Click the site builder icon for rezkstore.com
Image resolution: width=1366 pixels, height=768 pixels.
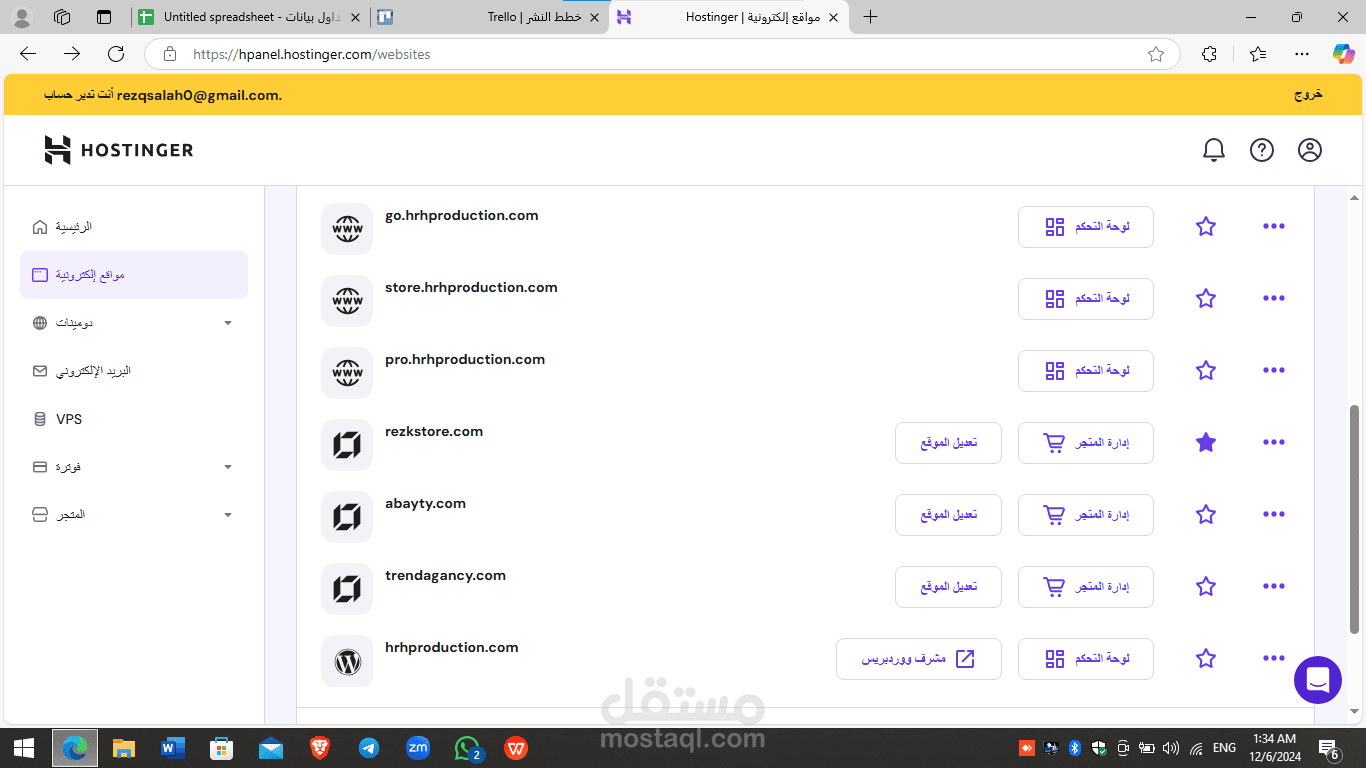(x=347, y=445)
